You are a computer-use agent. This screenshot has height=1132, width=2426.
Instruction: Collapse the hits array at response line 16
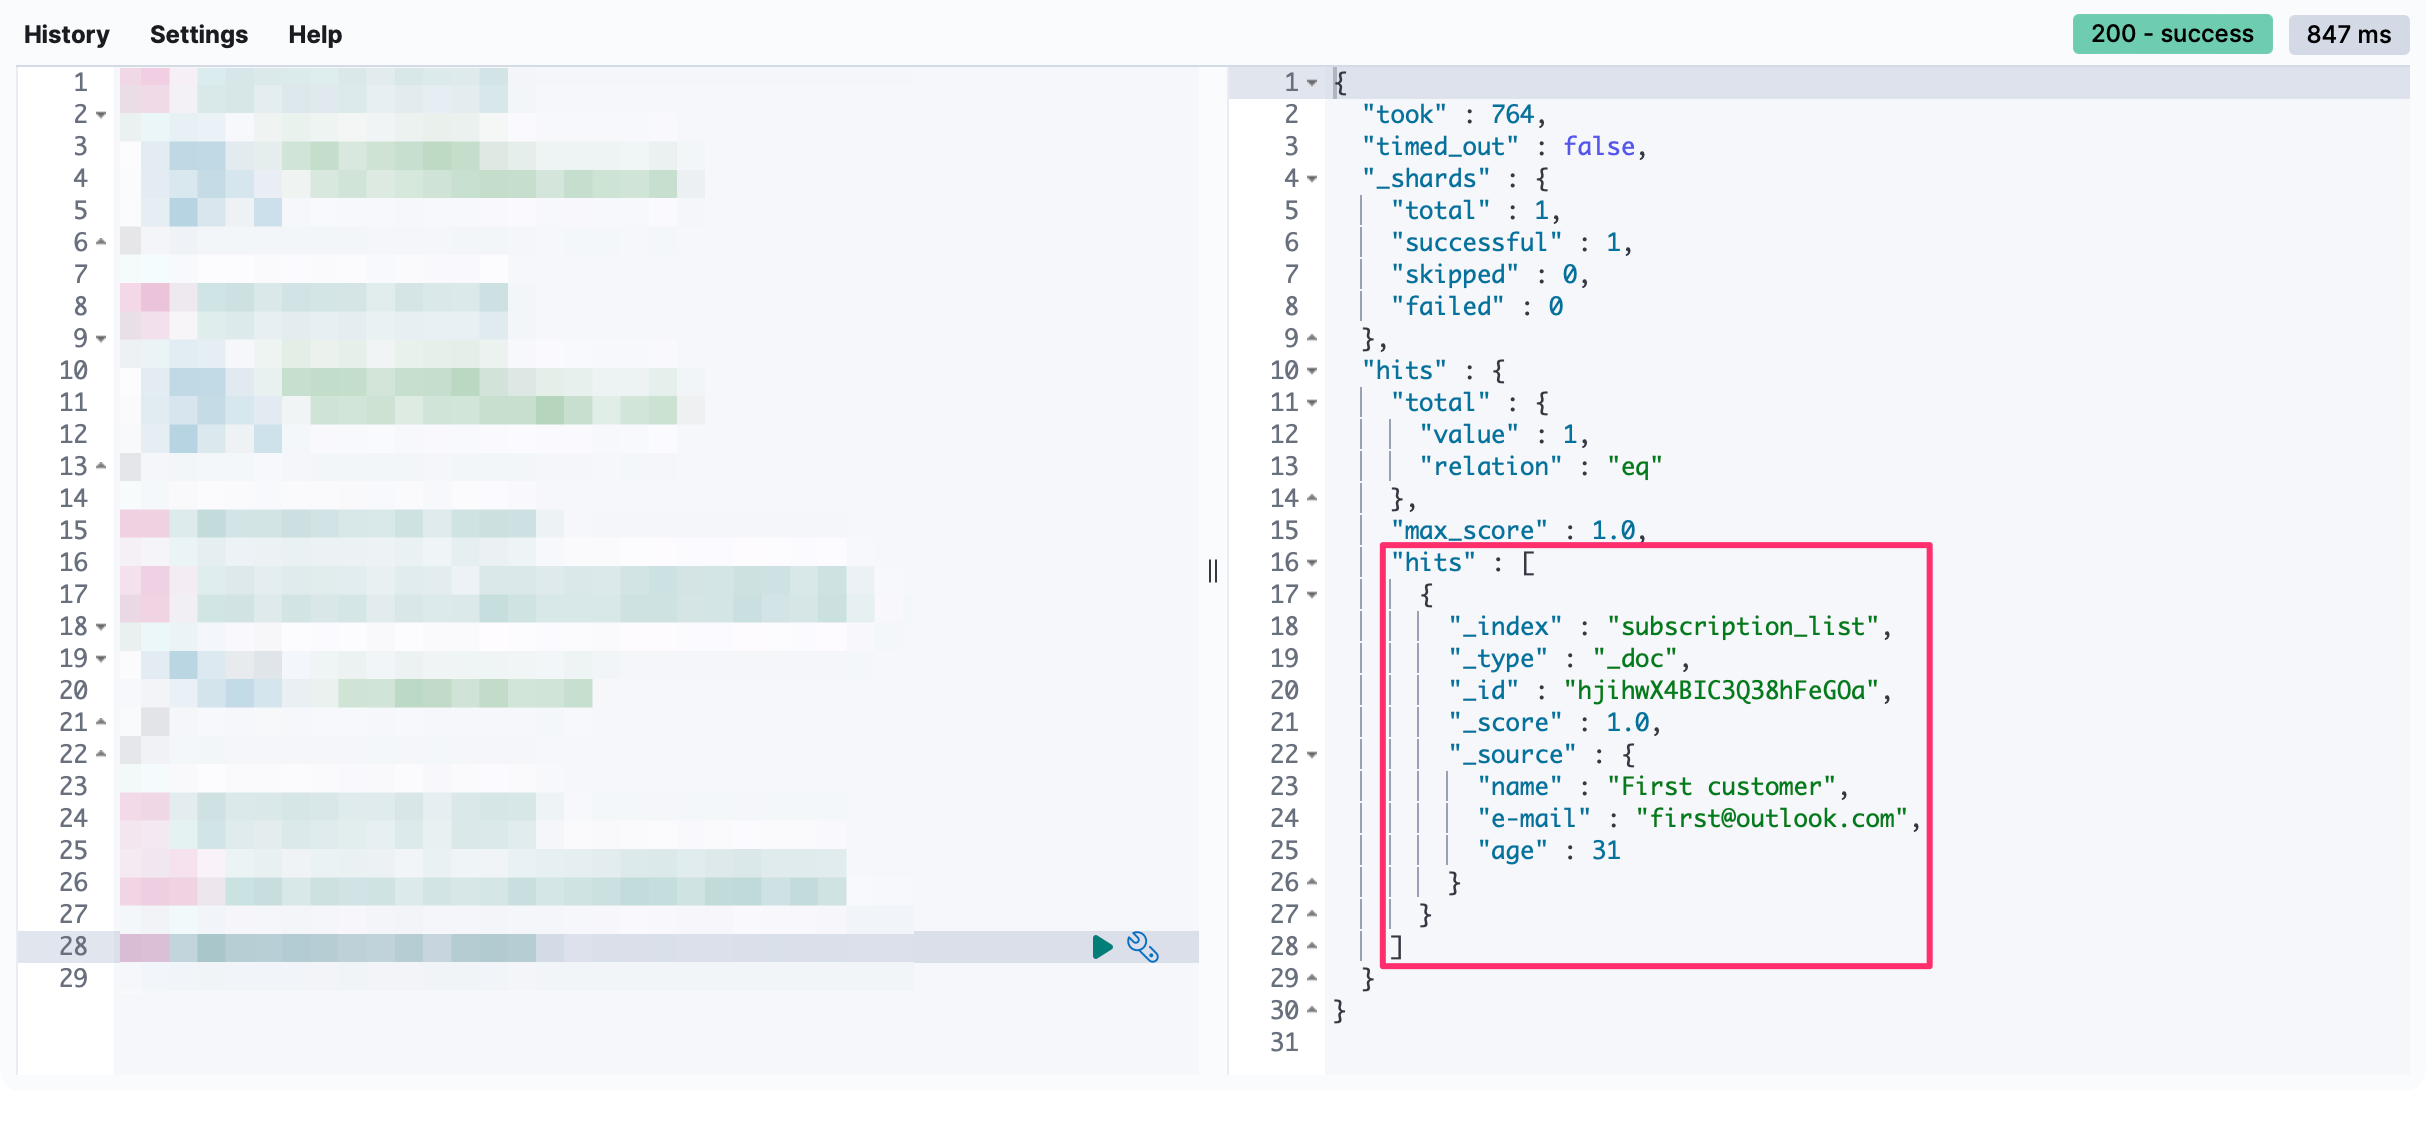coord(1312,563)
